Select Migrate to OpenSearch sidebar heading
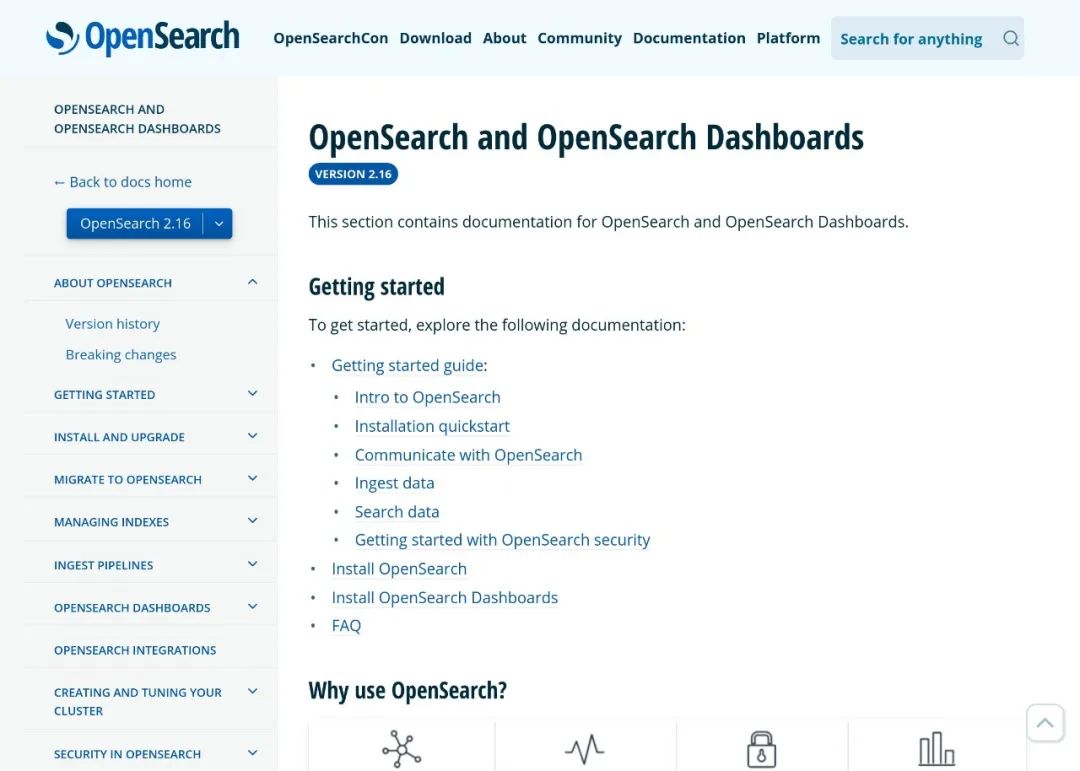1080x771 pixels. (x=127, y=480)
